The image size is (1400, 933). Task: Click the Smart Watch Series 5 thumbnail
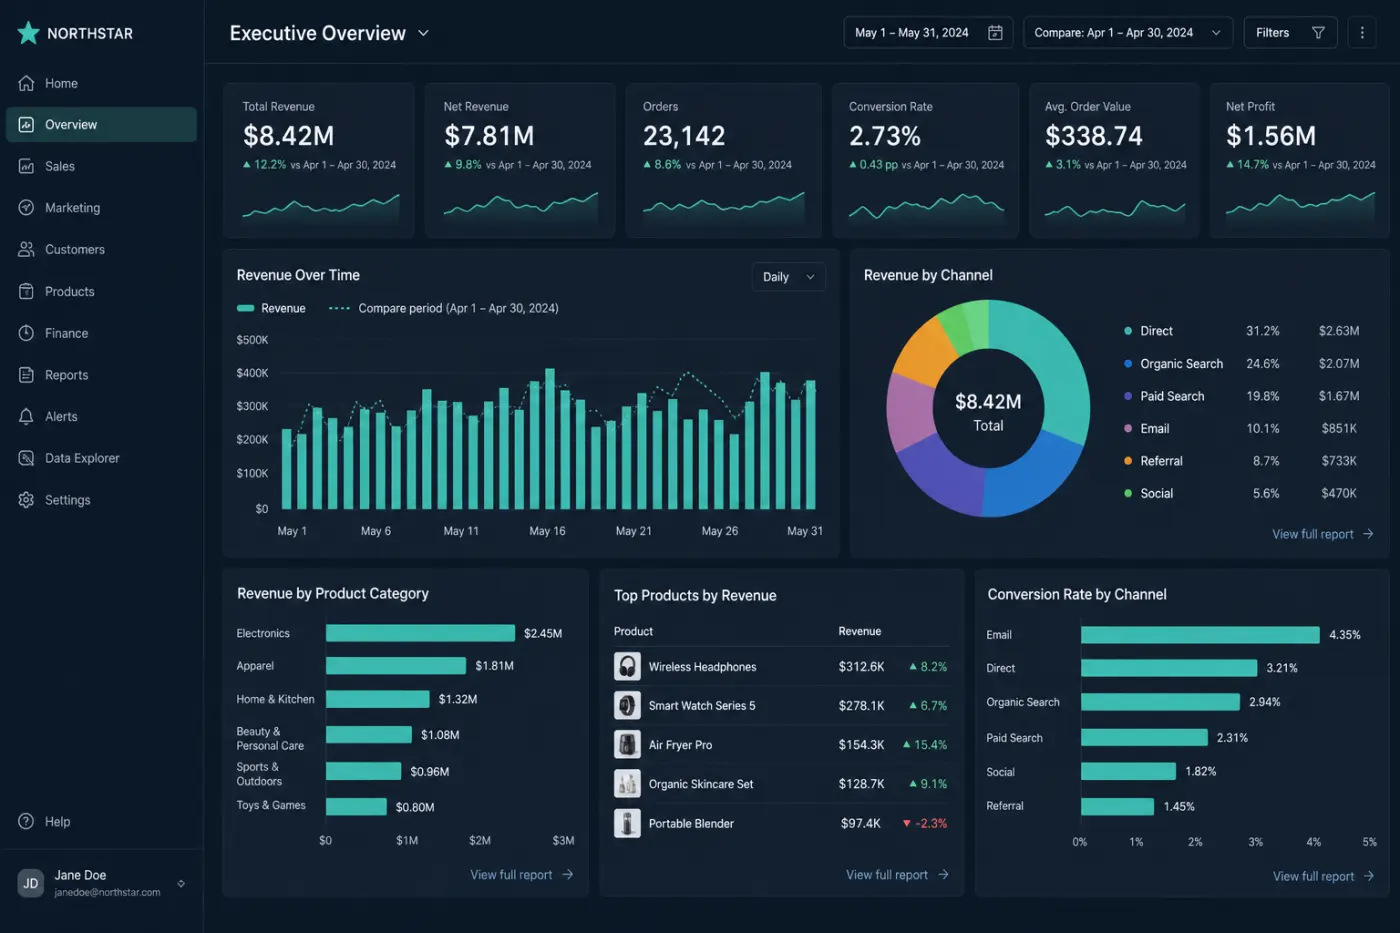(x=627, y=705)
